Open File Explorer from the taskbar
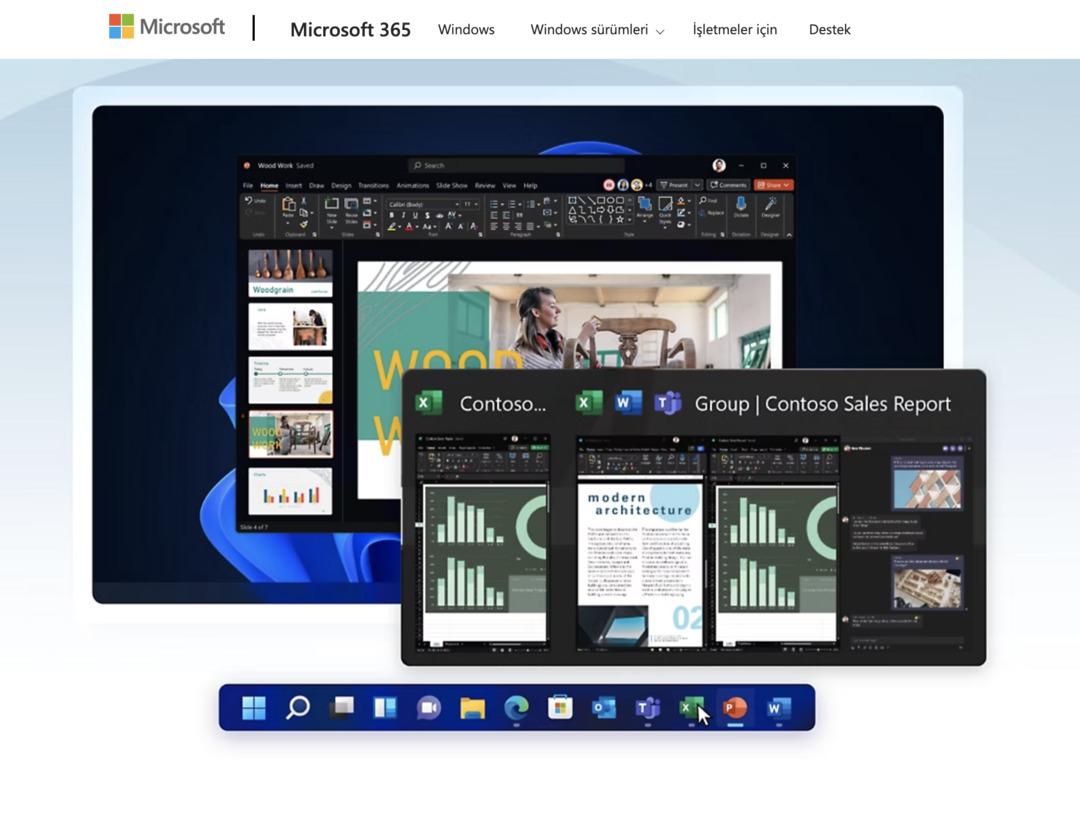 click(472, 708)
